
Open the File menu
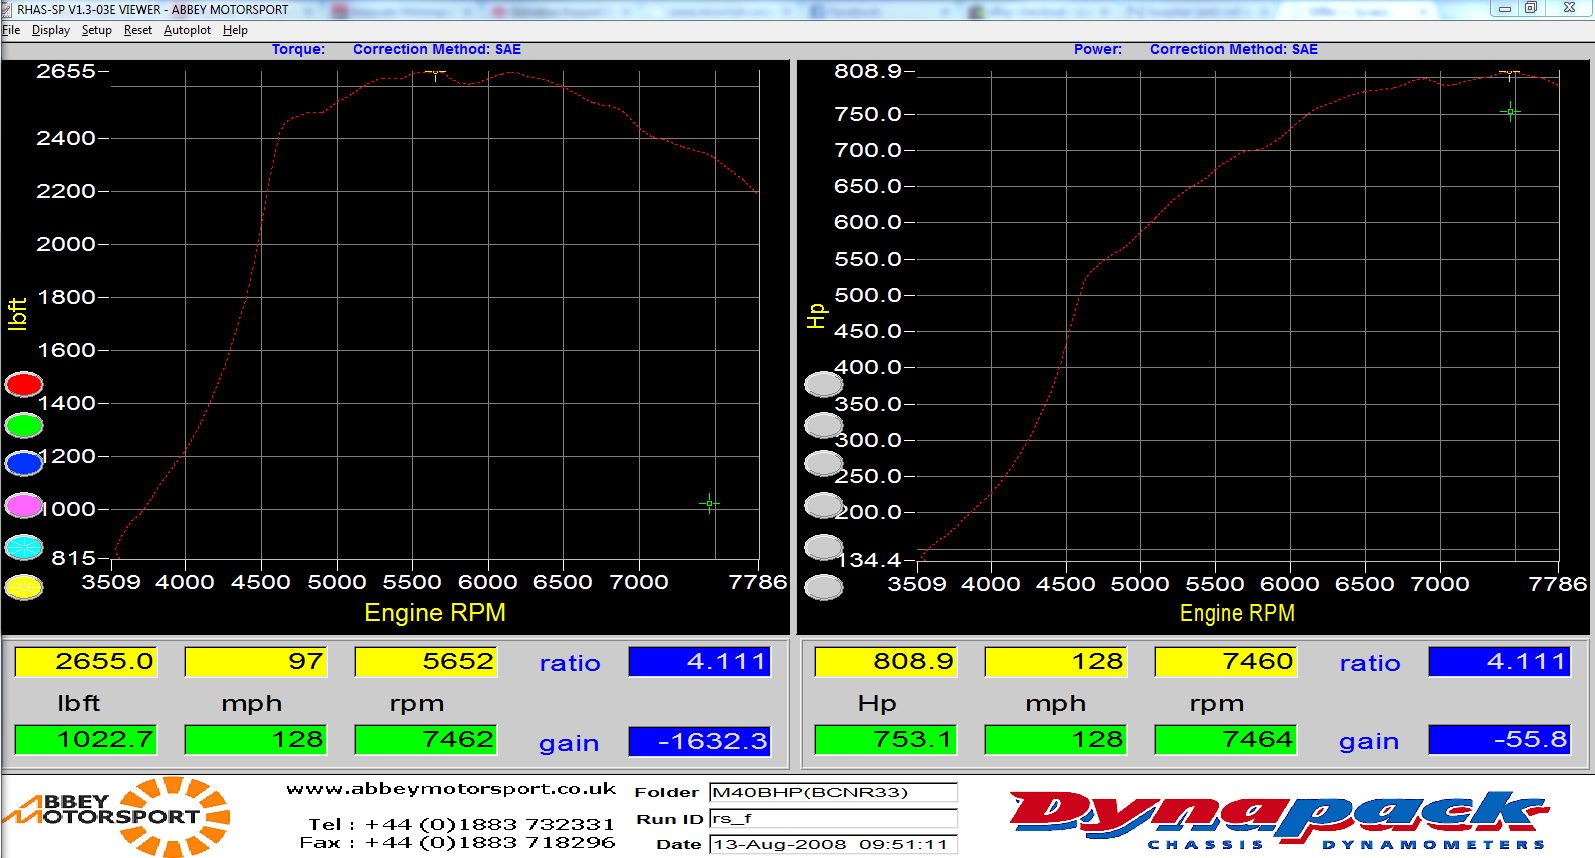(x=11, y=30)
